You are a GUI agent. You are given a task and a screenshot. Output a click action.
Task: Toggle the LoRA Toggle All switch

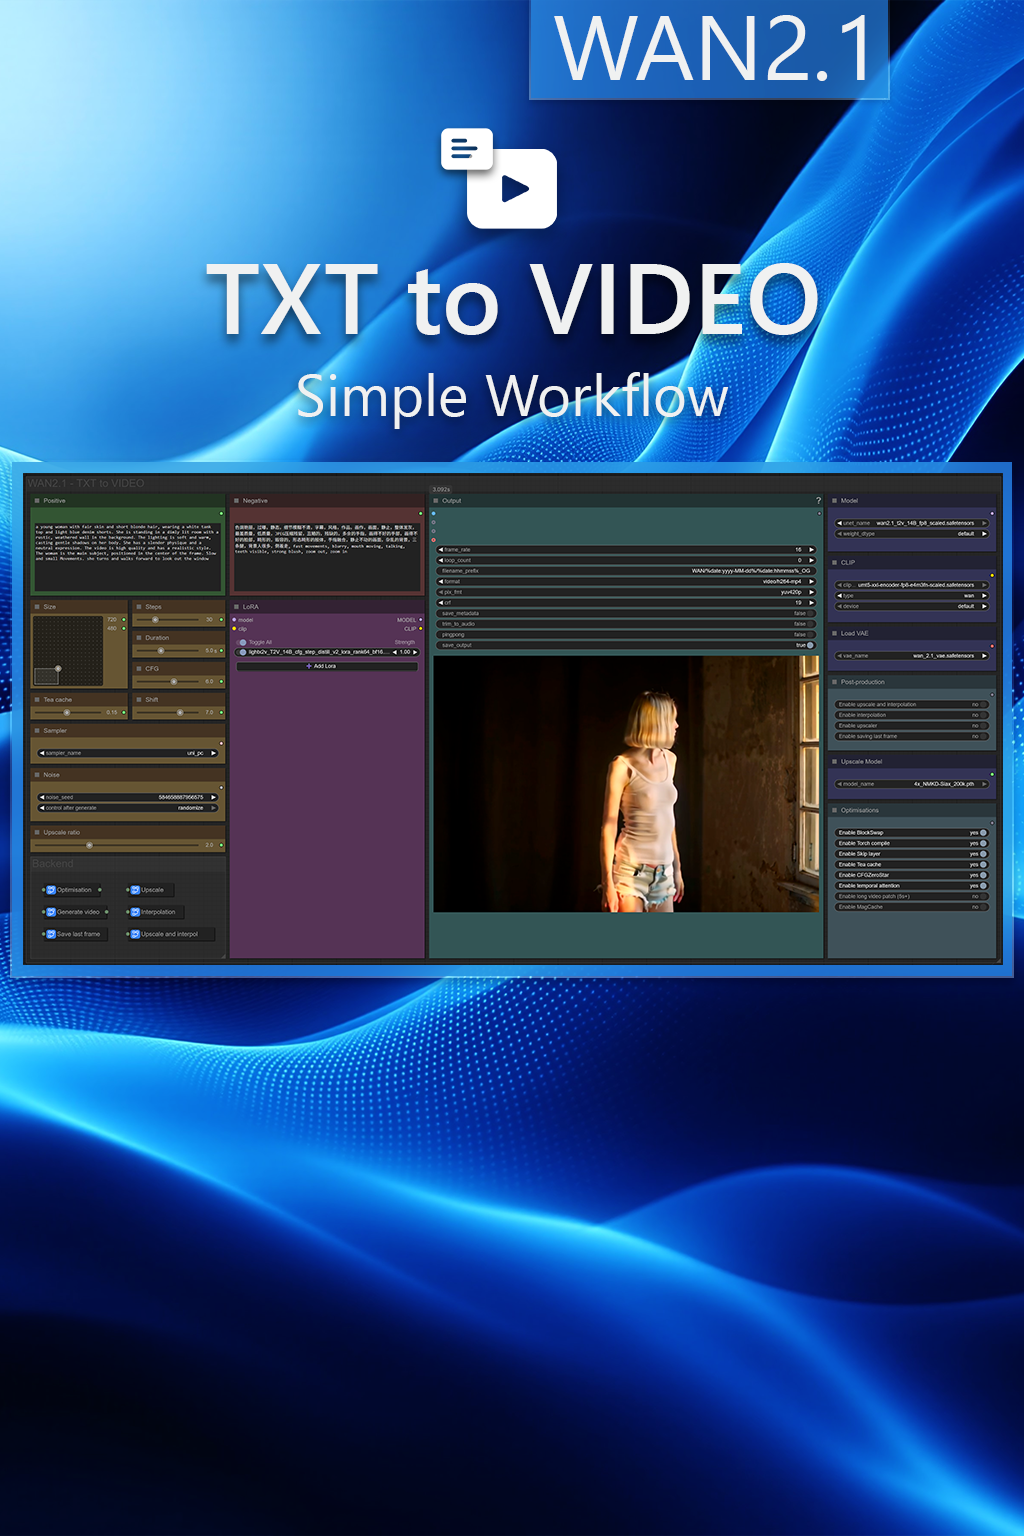coord(243,643)
